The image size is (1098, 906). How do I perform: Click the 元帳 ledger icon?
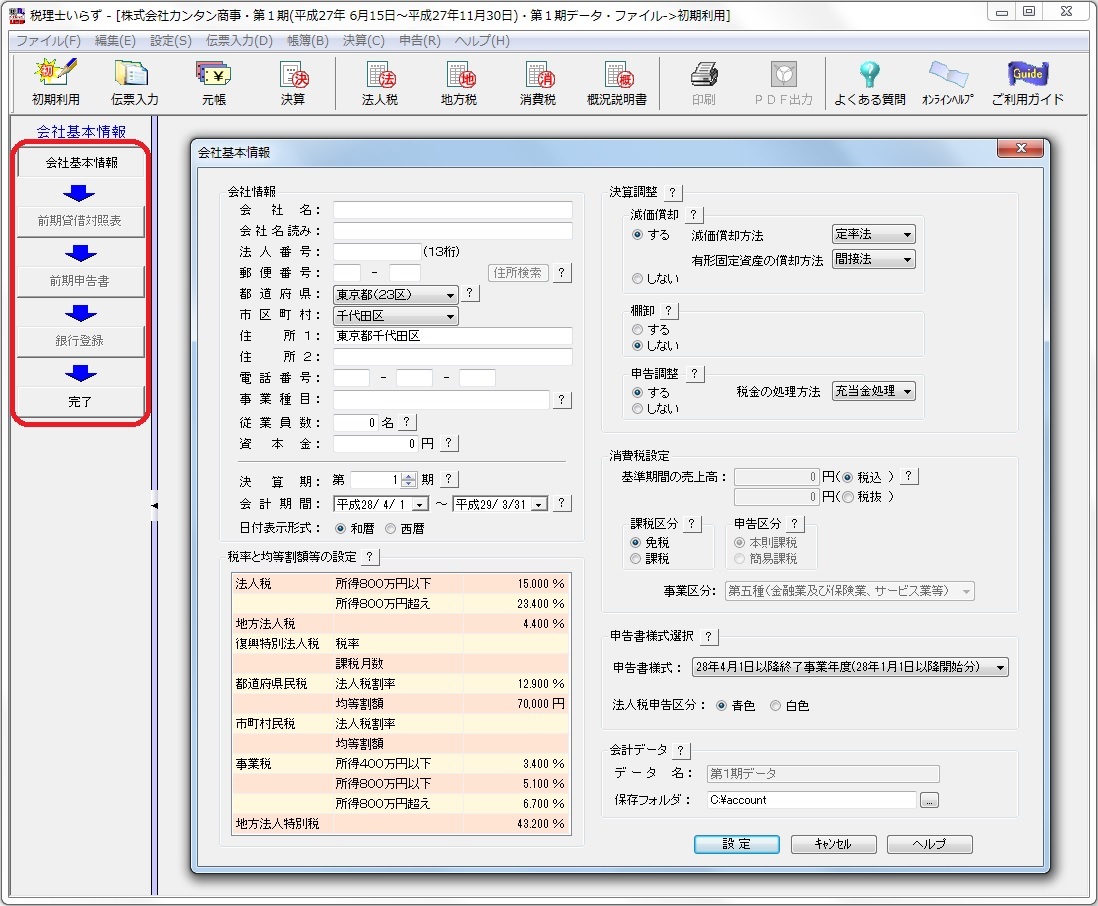pyautogui.click(x=214, y=82)
